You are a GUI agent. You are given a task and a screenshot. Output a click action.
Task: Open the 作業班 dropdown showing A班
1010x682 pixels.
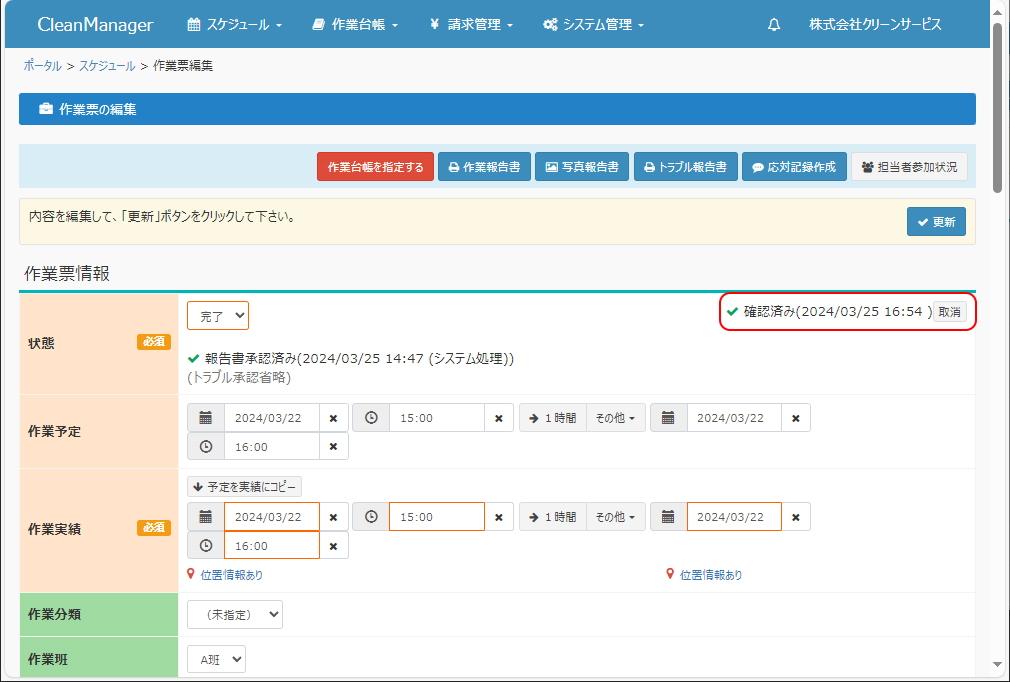pyautogui.click(x=216, y=659)
